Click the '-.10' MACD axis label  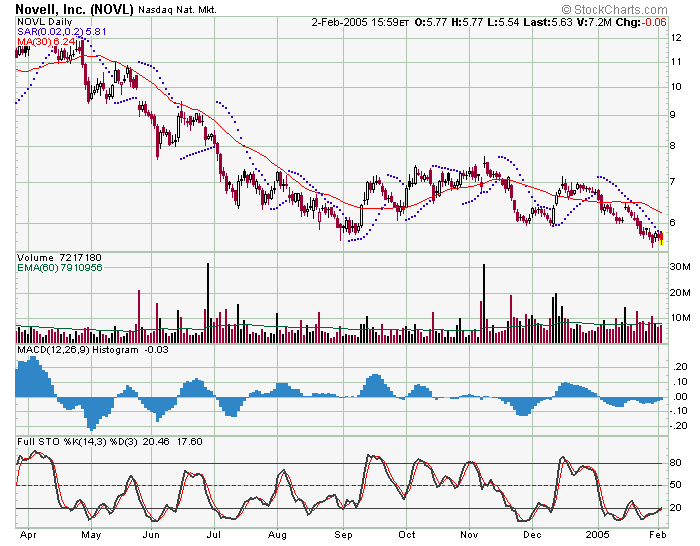pyautogui.click(x=679, y=411)
